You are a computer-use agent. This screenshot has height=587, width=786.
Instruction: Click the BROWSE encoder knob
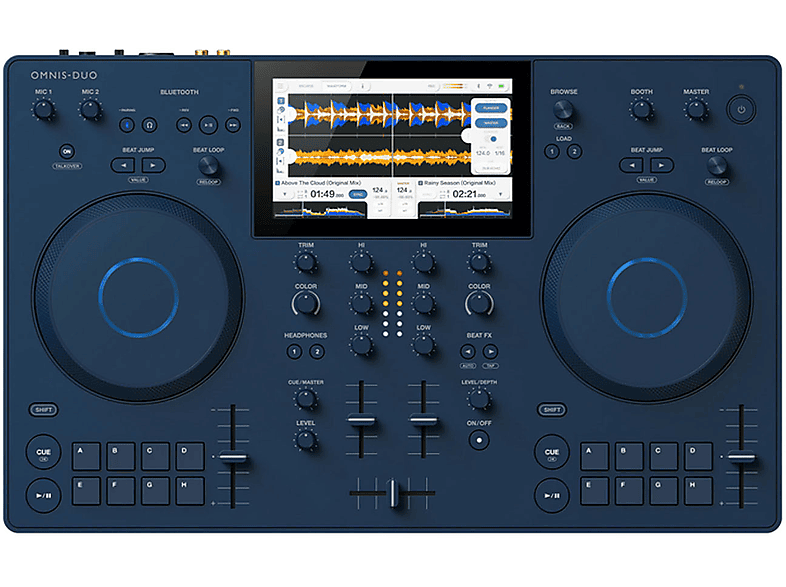563,109
